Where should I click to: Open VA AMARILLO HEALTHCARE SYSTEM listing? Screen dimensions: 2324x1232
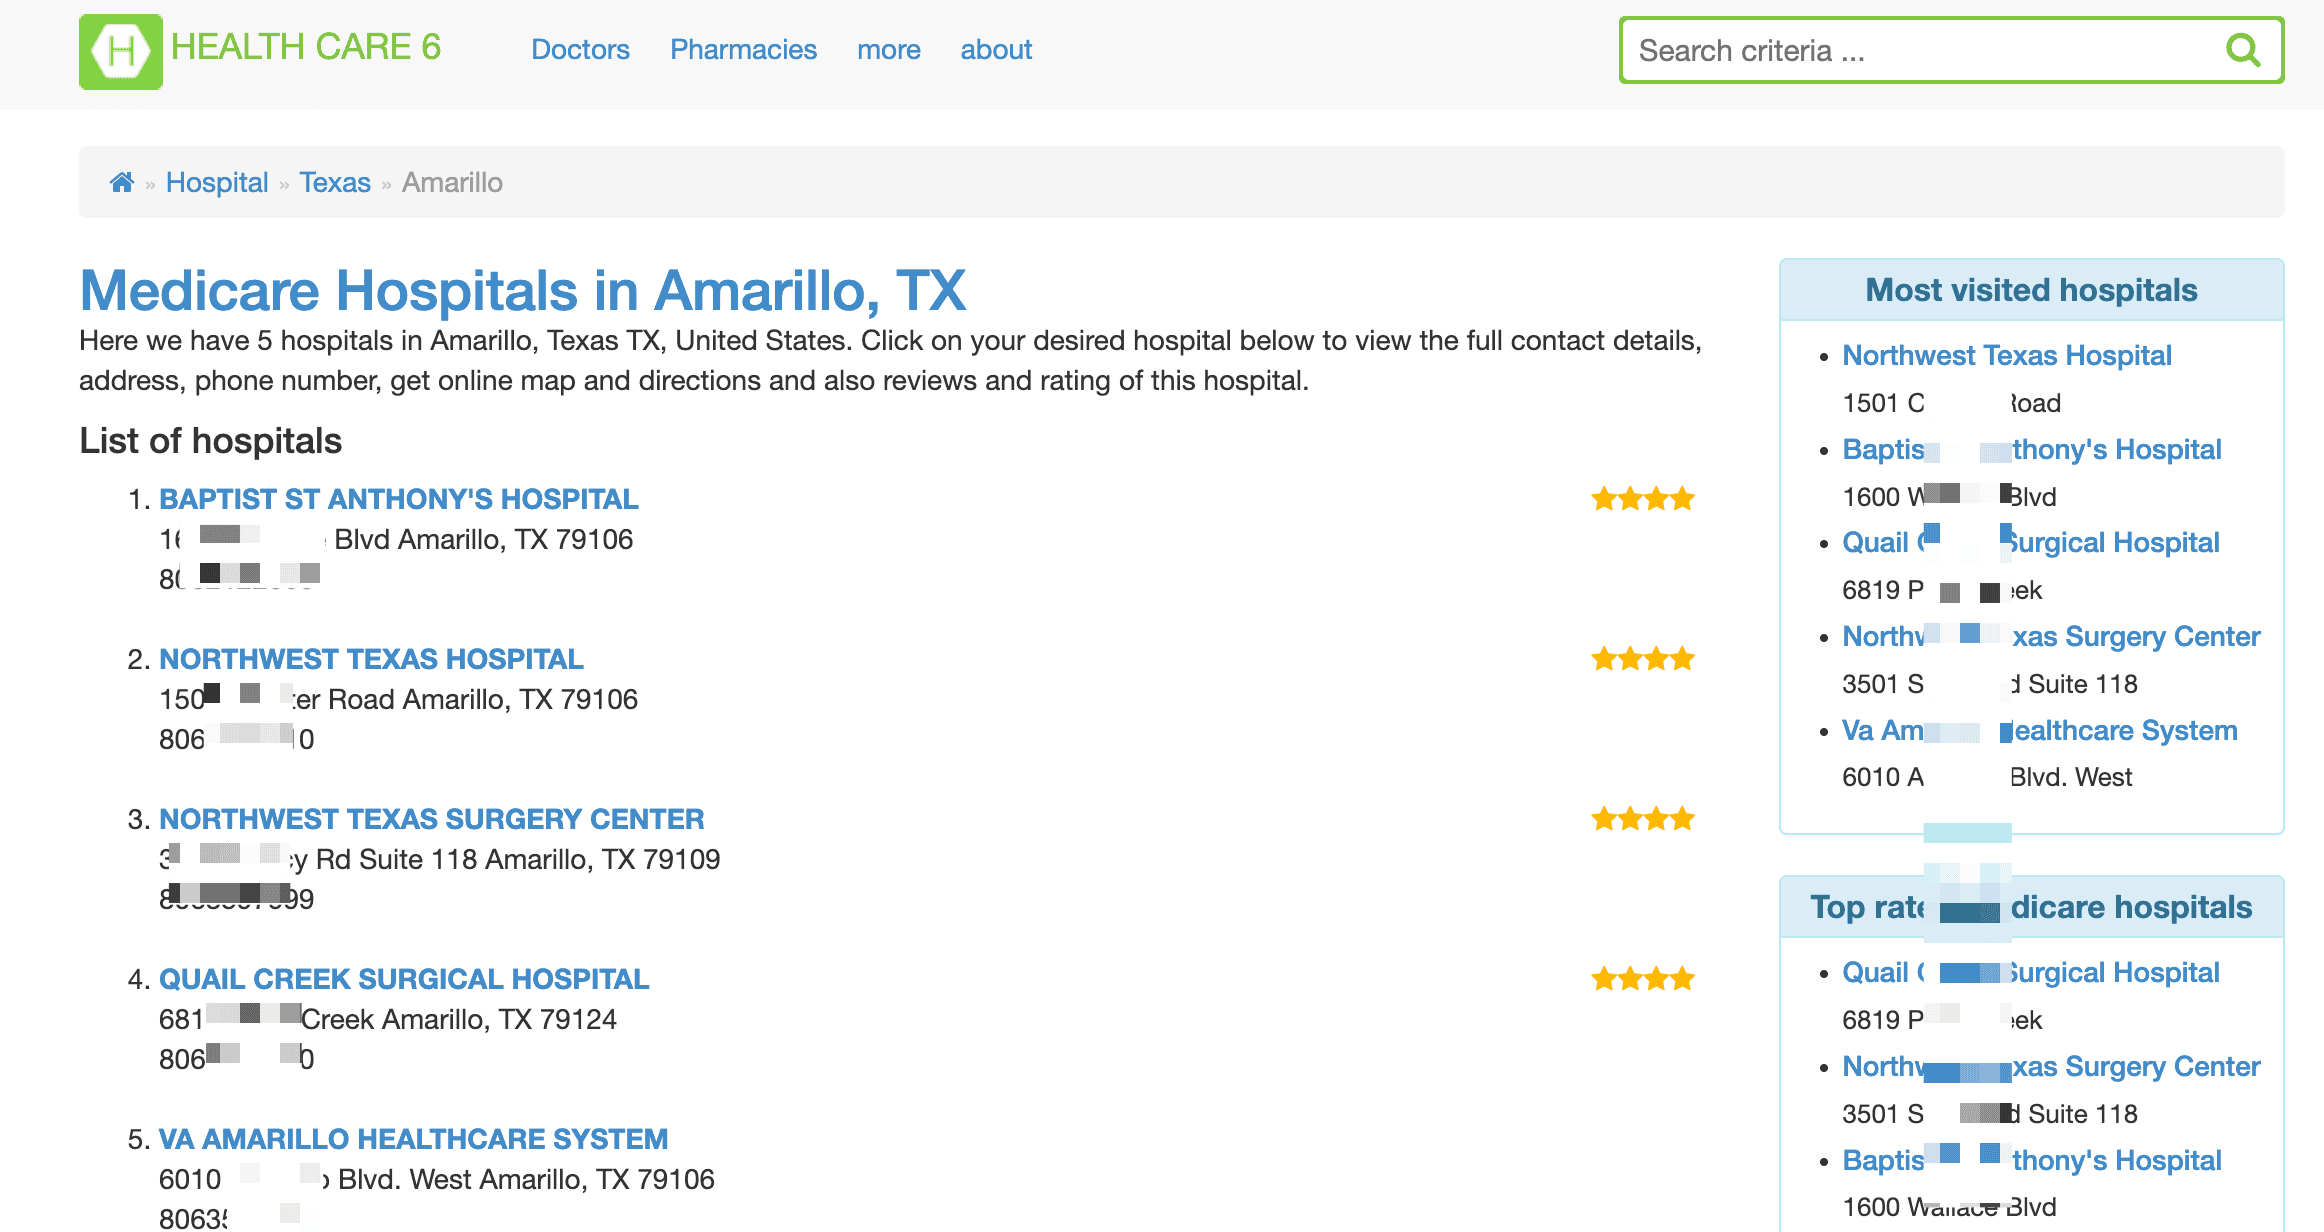tap(413, 1139)
